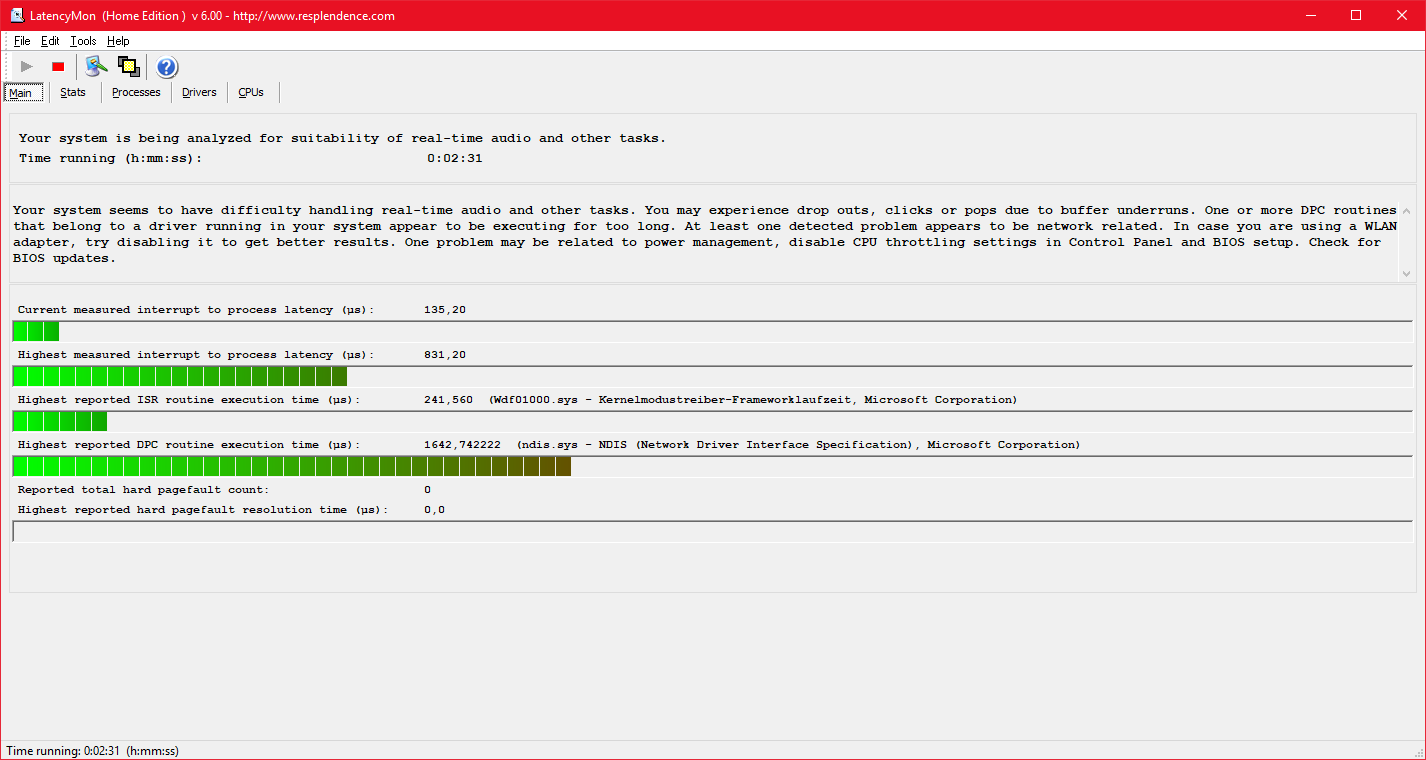Switch to the Drivers tab
This screenshot has height=760, width=1426.
[x=199, y=92]
